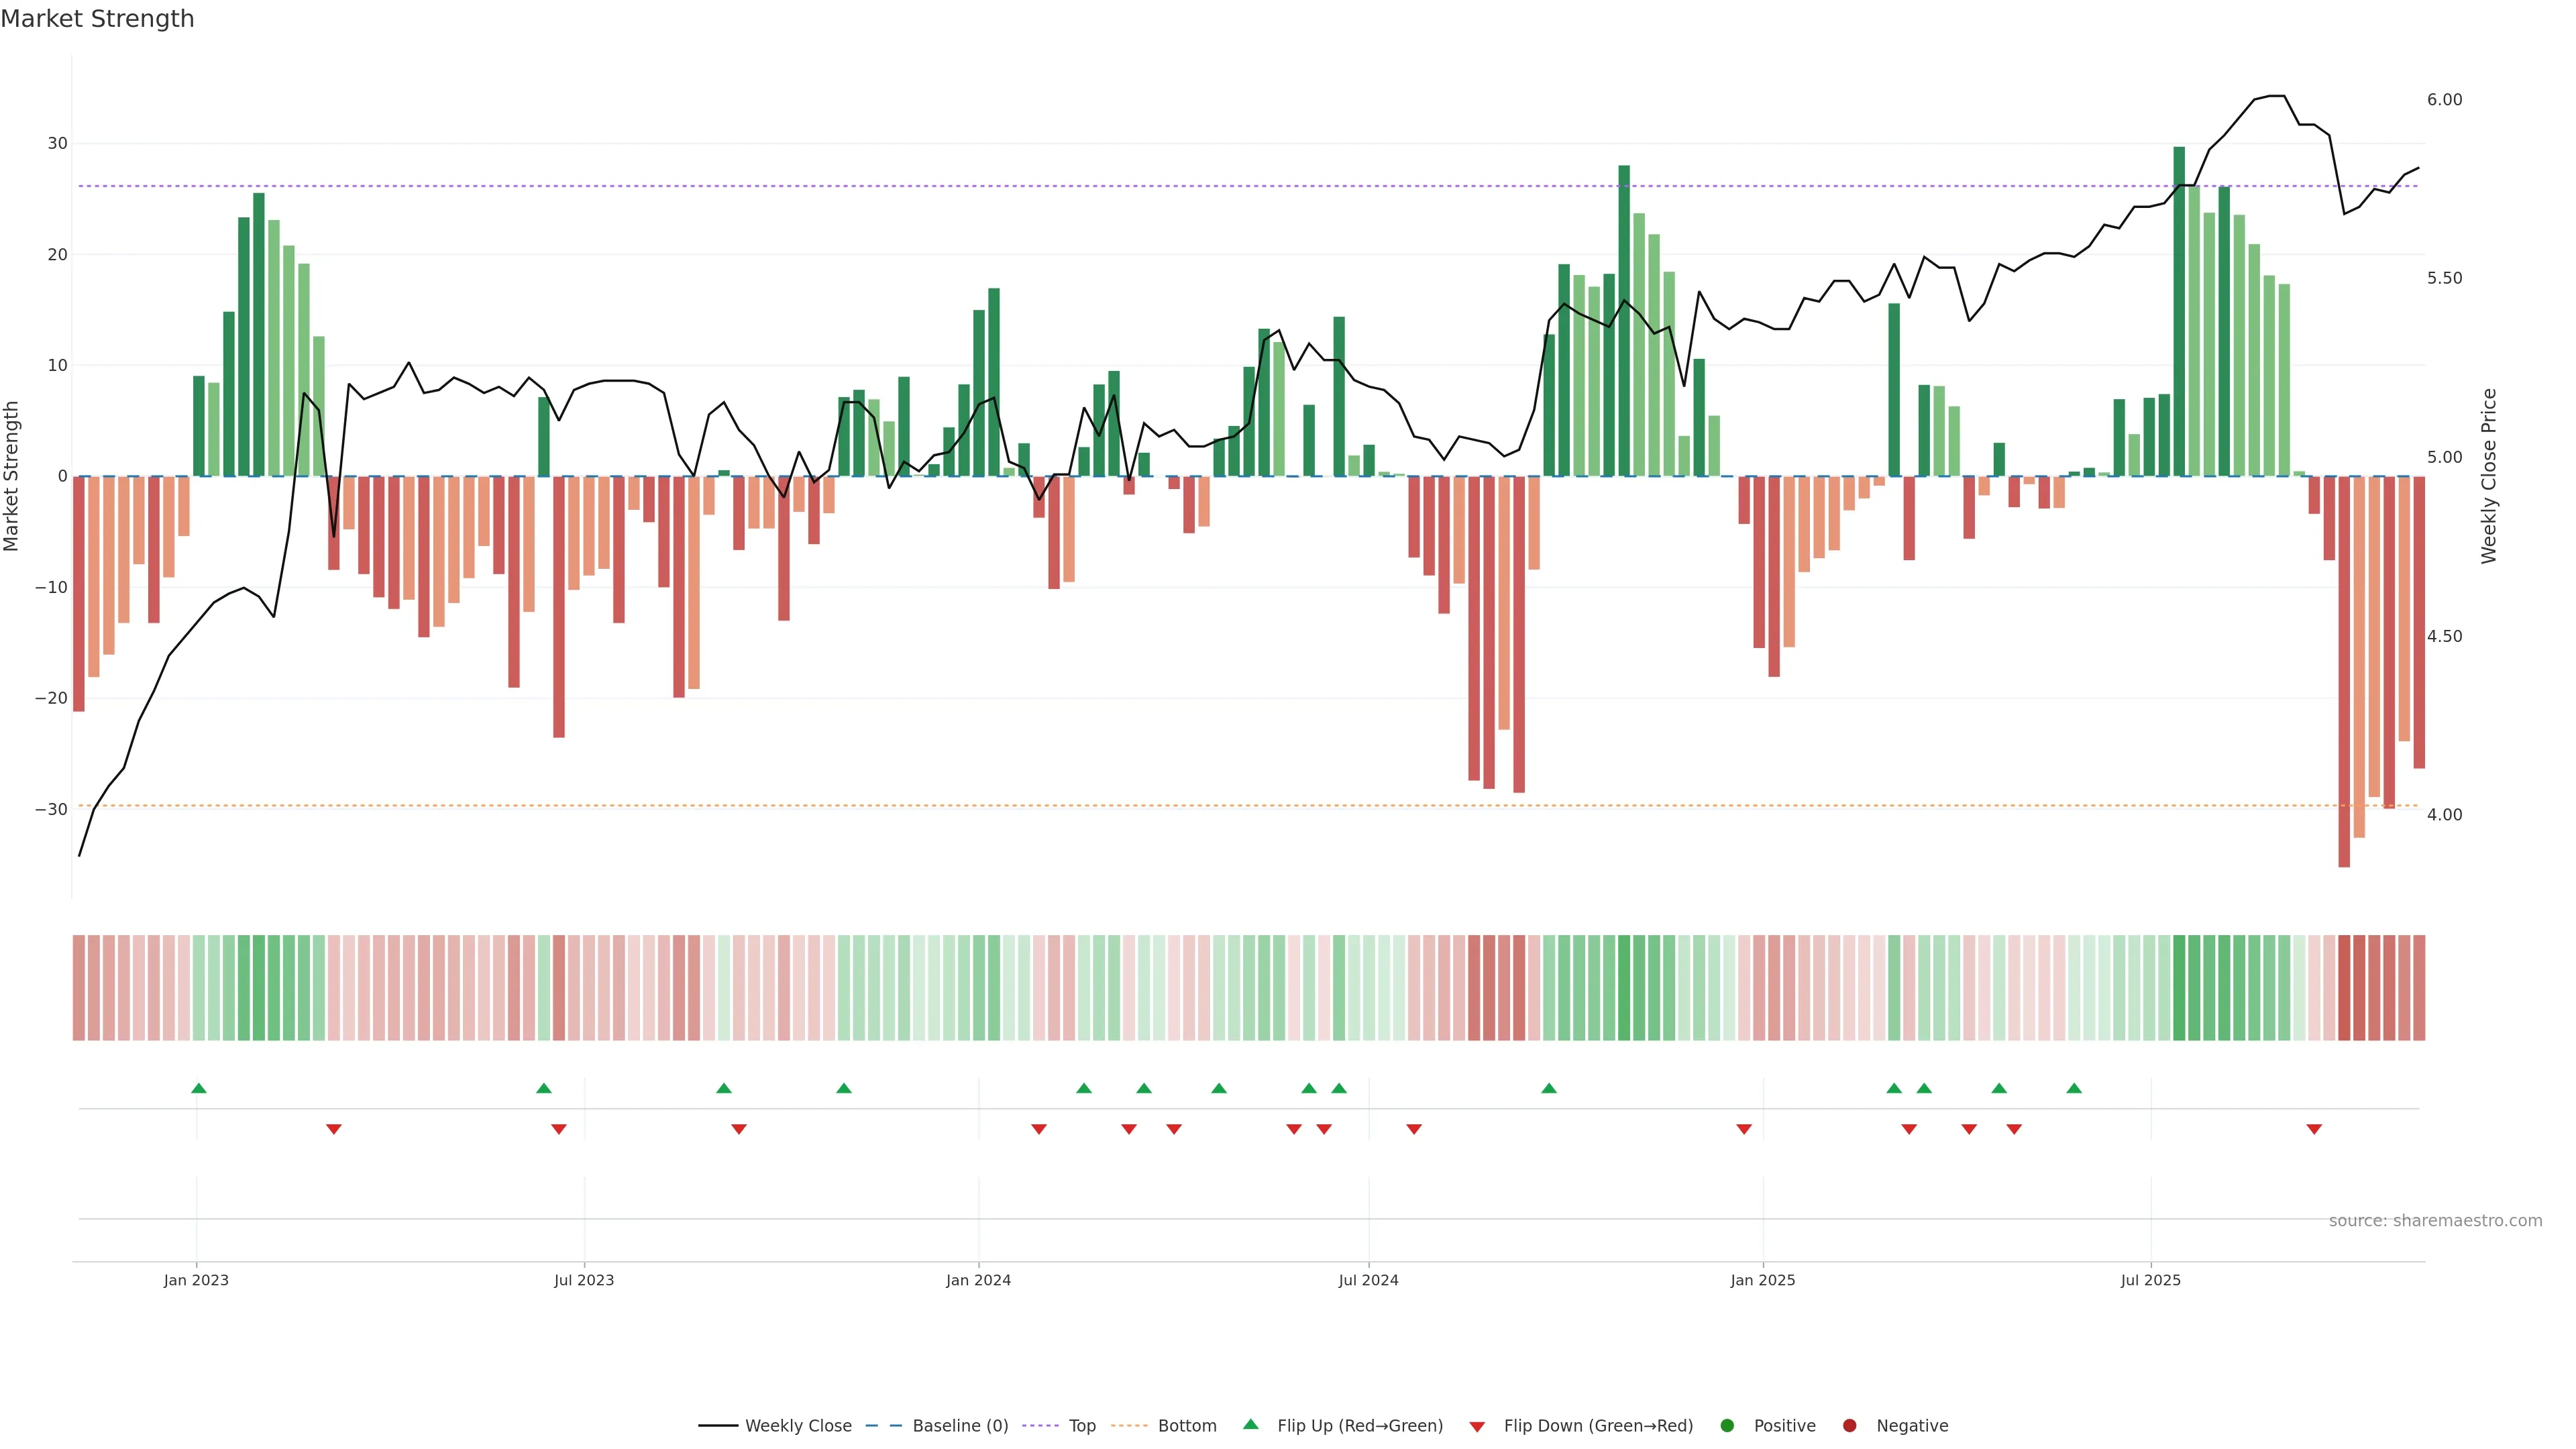Select the leftmost red flip-down marker
Image resolution: width=2576 pixels, height=1449 pixels.
point(334,1129)
